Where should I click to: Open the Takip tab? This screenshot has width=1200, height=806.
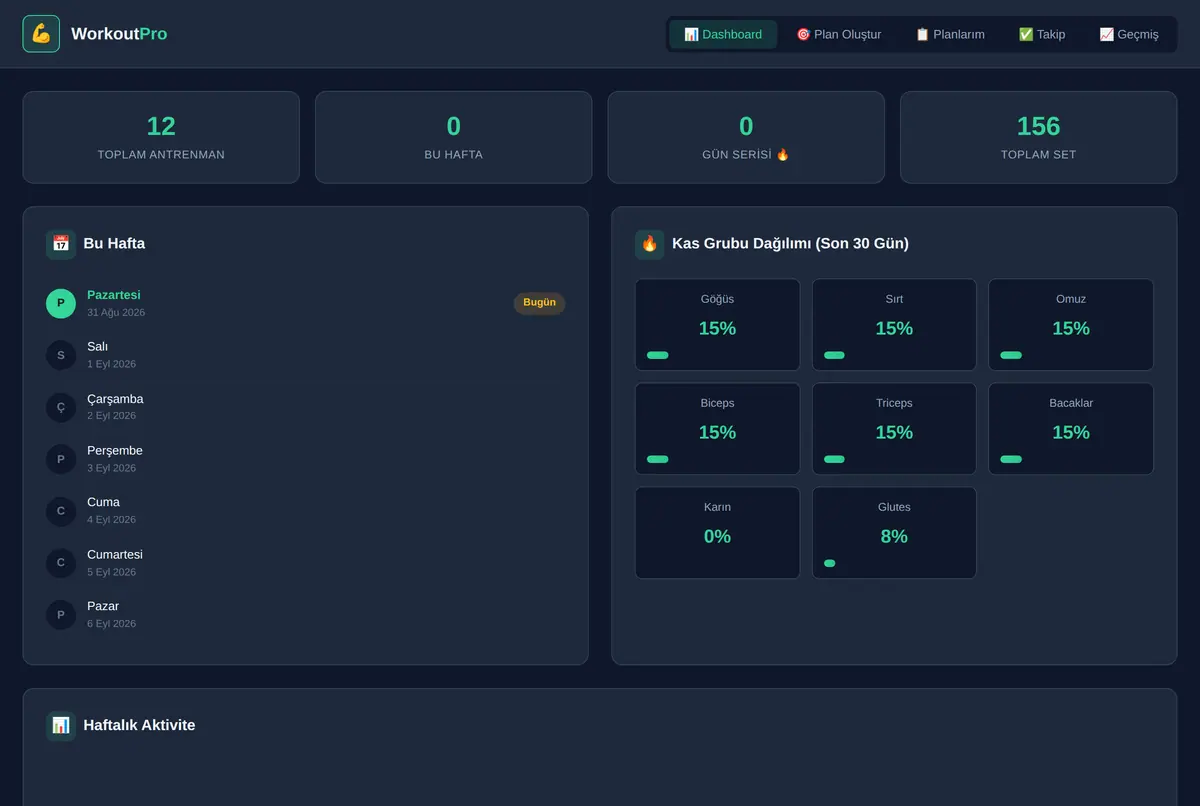click(1042, 34)
